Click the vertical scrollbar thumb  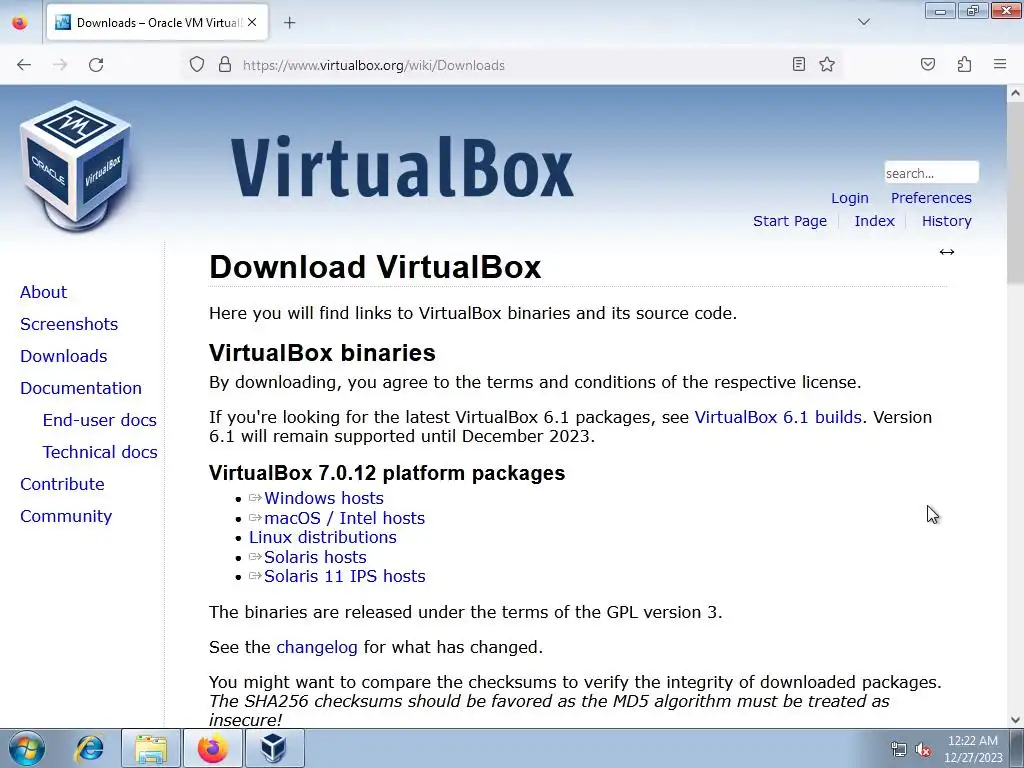coord(1015,192)
